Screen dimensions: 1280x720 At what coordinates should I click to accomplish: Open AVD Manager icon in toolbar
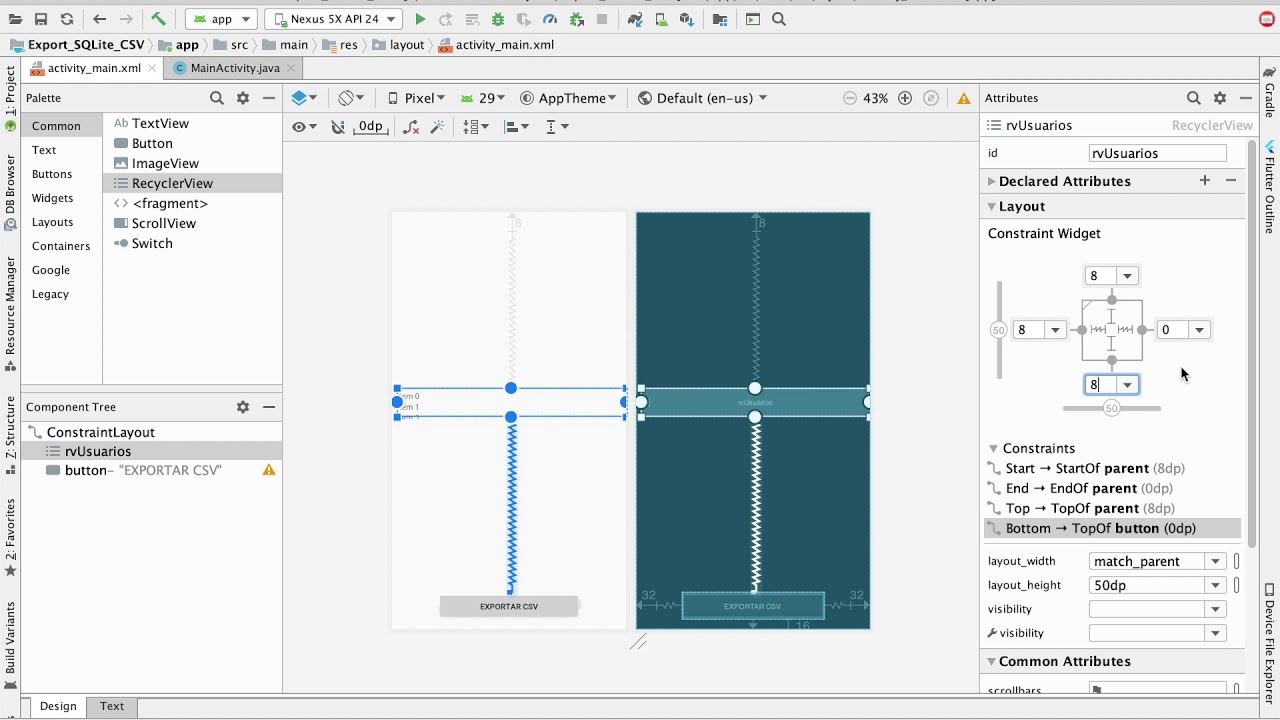pos(661,19)
